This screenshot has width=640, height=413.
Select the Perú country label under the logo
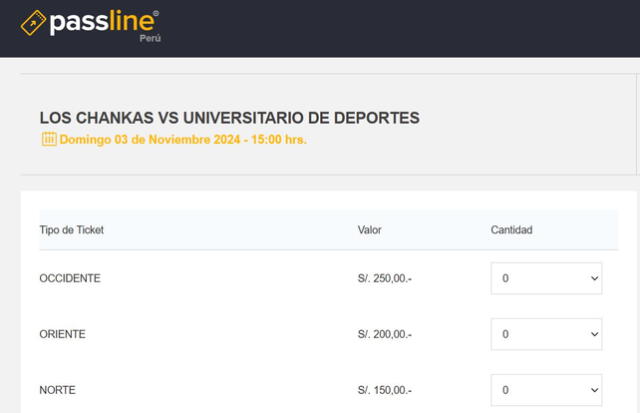click(x=150, y=38)
